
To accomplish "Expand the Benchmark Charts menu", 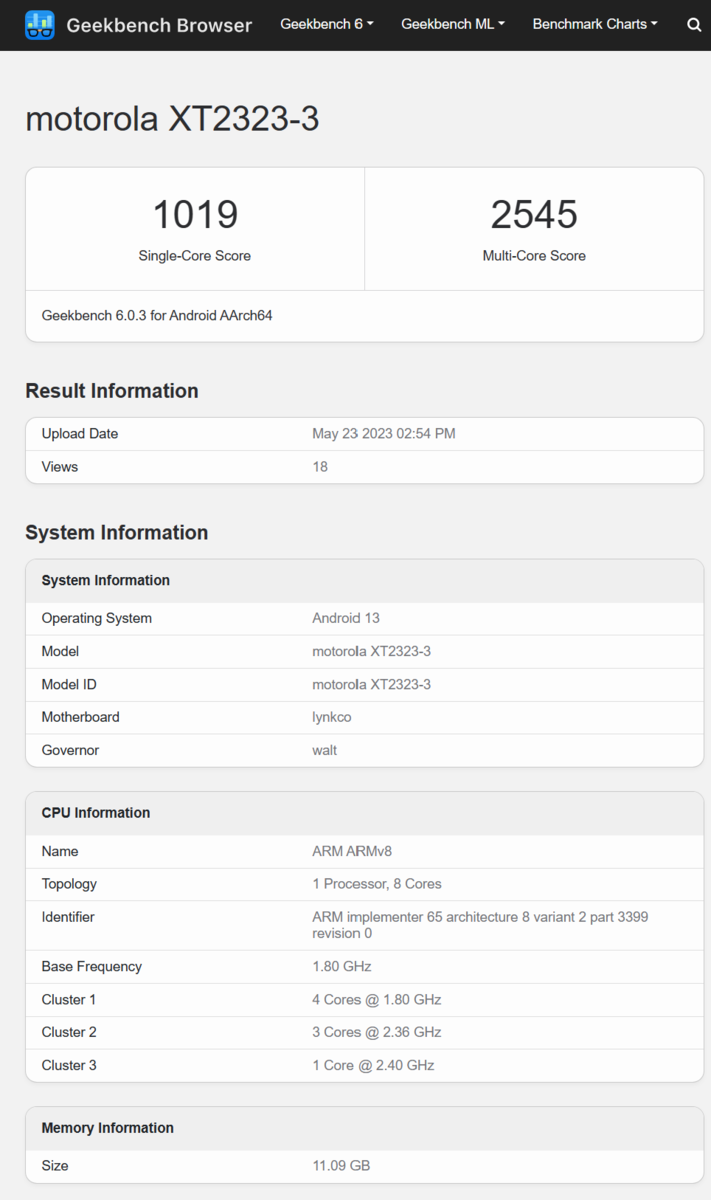I will coord(595,24).
